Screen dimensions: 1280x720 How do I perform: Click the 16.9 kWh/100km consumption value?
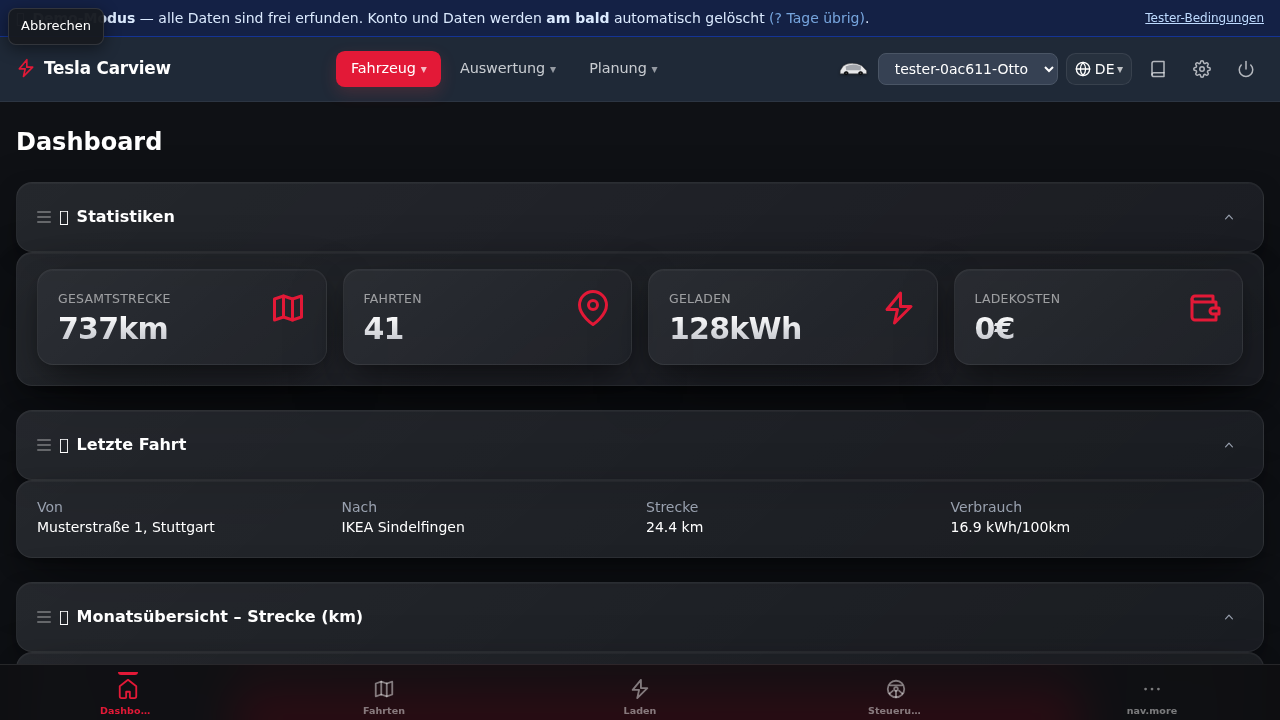[1010, 527]
